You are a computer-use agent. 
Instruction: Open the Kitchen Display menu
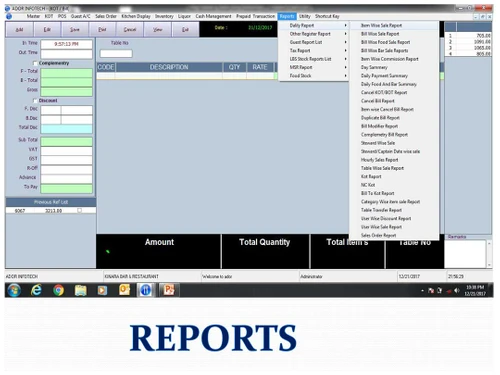point(136,16)
